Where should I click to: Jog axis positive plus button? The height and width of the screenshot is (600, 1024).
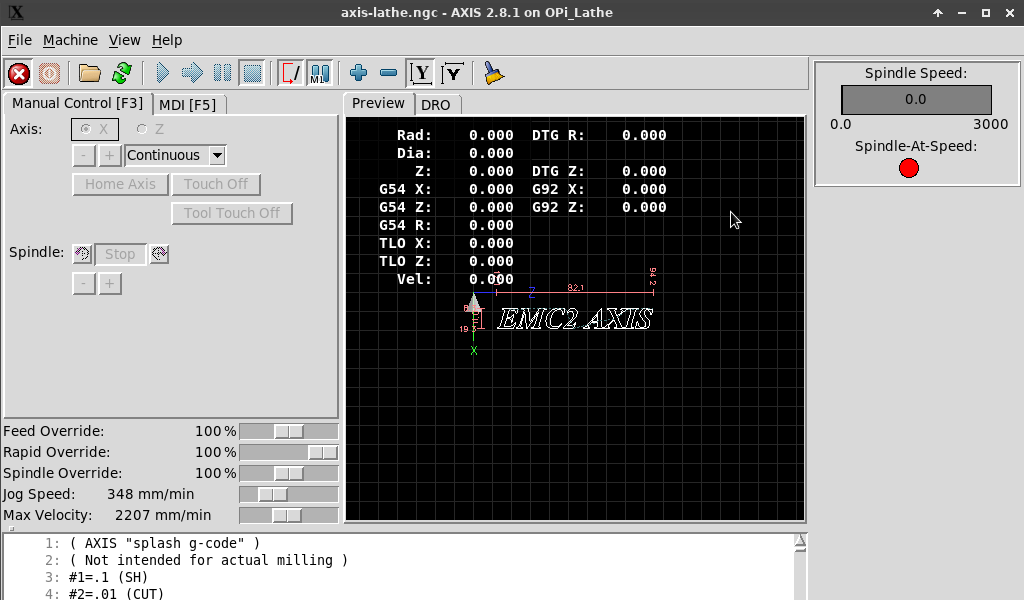point(110,155)
